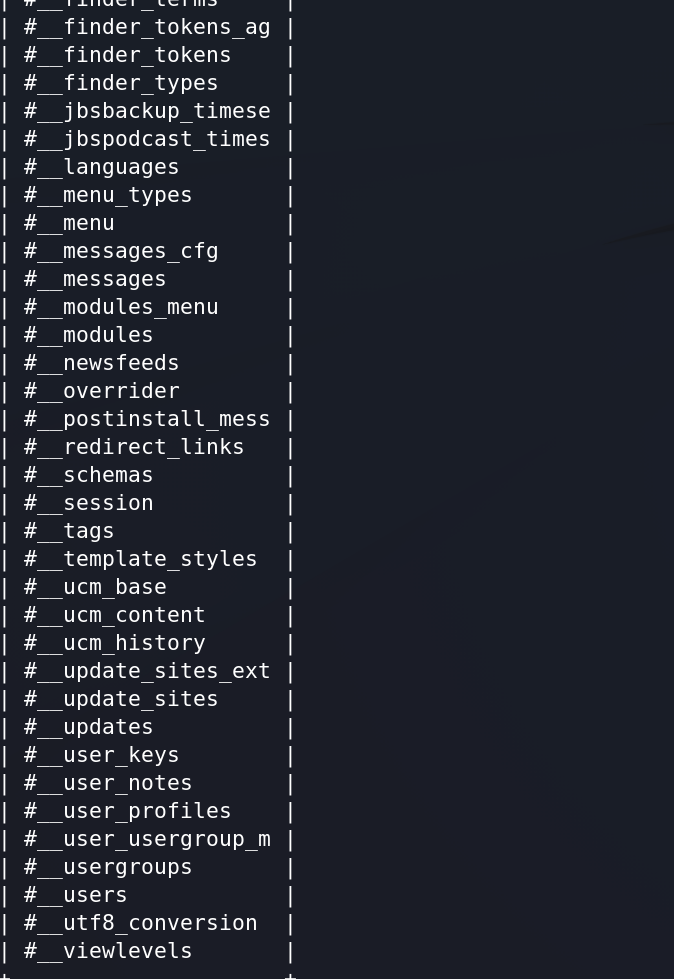Click the #__jbspodcast_times entry

coord(147,139)
